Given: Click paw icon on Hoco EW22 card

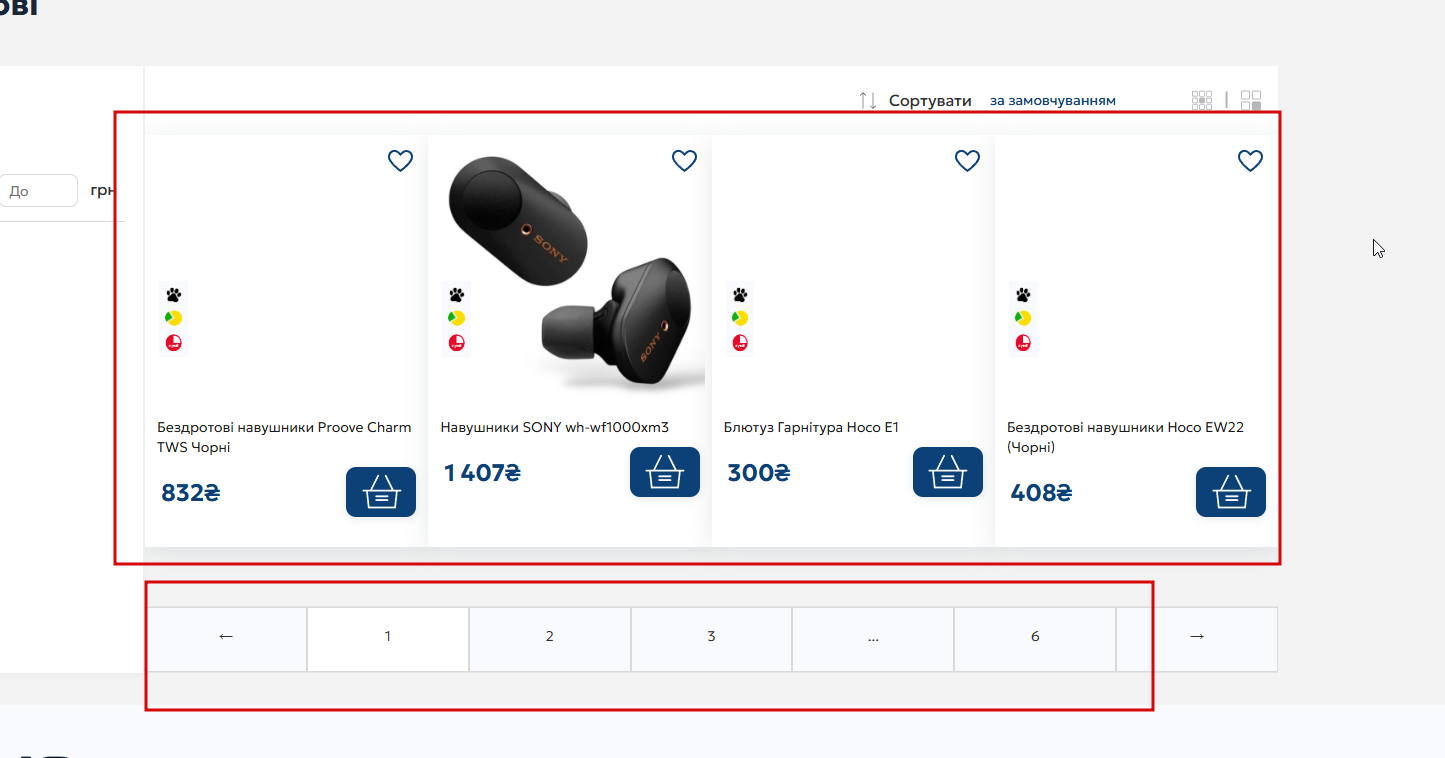Looking at the screenshot, I should (1023, 295).
